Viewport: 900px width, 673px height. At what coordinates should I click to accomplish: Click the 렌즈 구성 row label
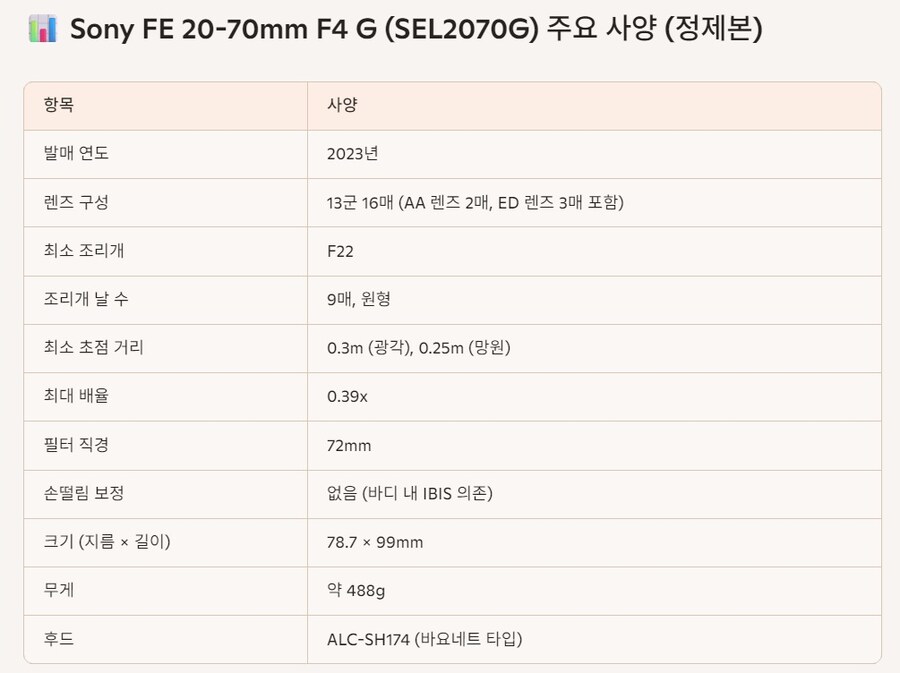pos(76,202)
